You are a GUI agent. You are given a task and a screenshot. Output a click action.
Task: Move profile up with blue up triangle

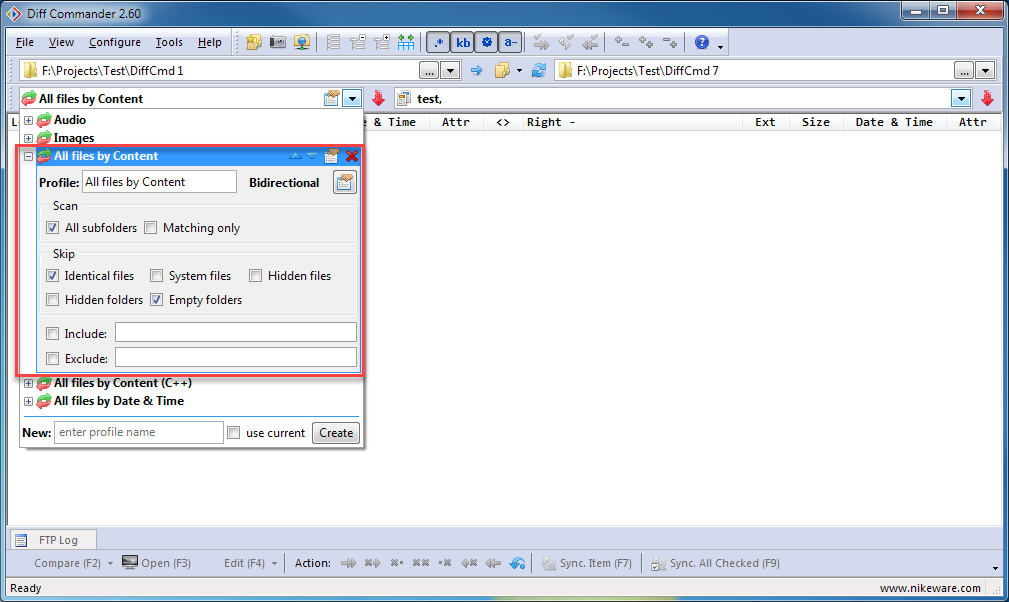[x=295, y=156]
